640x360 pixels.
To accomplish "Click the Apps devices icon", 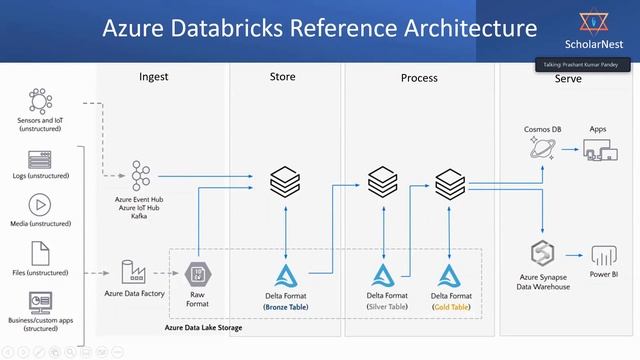I will [600, 150].
